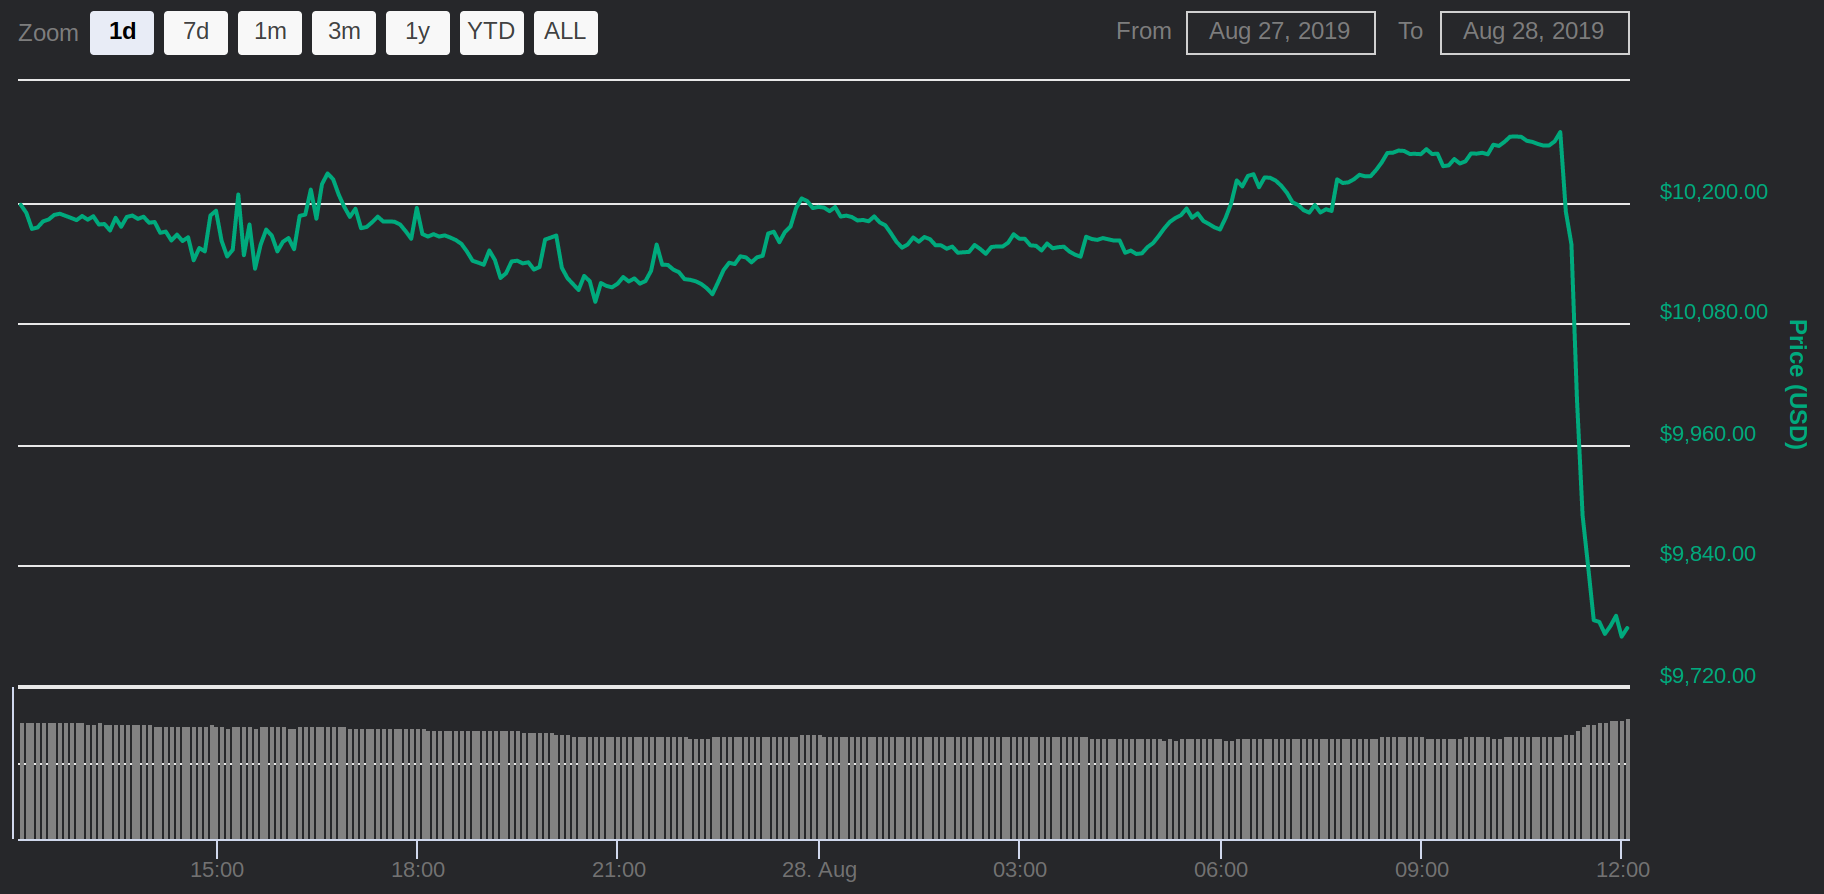Click the 03:00 time label
1824x894 pixels.
1020,870
